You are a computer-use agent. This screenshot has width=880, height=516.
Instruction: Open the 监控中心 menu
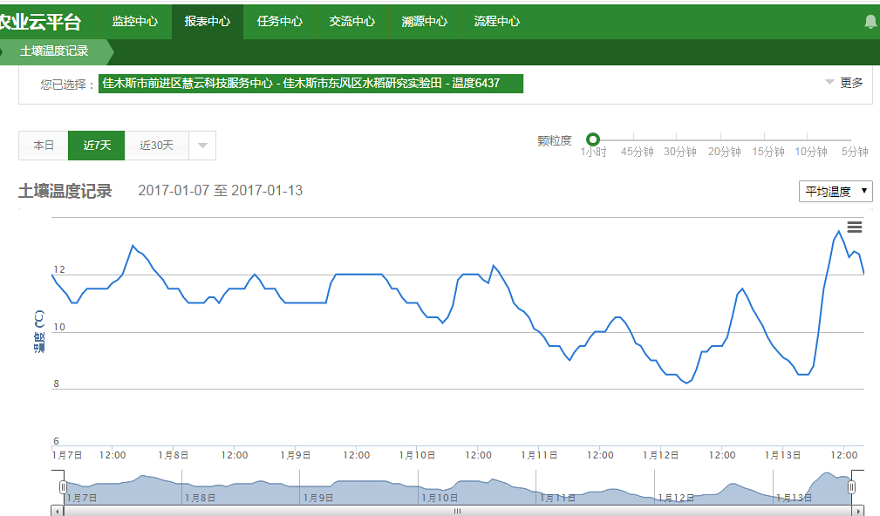tap(134, 21)
